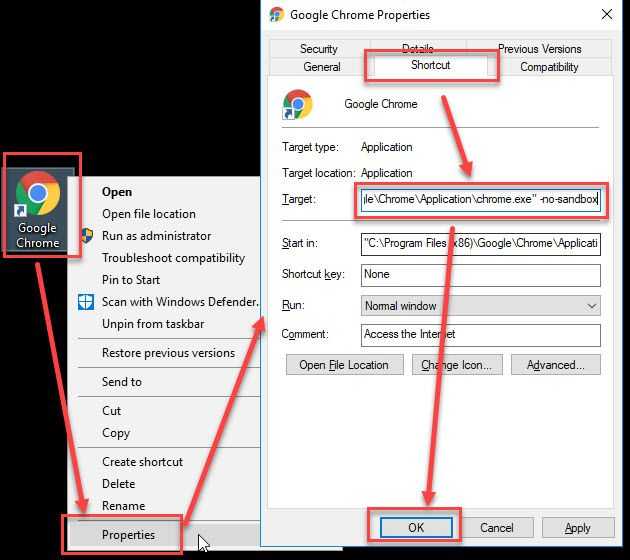The image size is (630, 560).
Task: Click the Chrome icon in Properties title bar
Action: (x=276, y=15)
